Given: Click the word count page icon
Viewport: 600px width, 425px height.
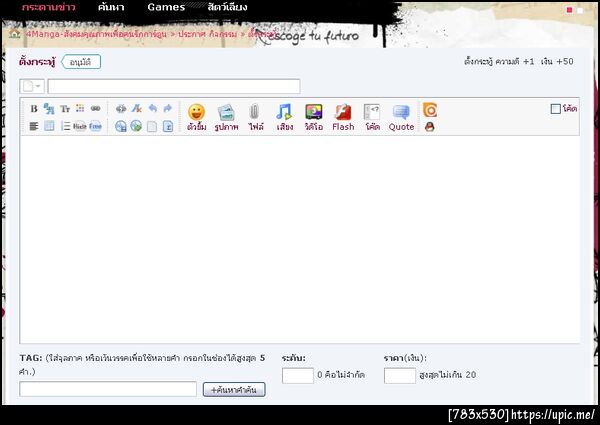Looking at the screenshot, I should [168, 126].
